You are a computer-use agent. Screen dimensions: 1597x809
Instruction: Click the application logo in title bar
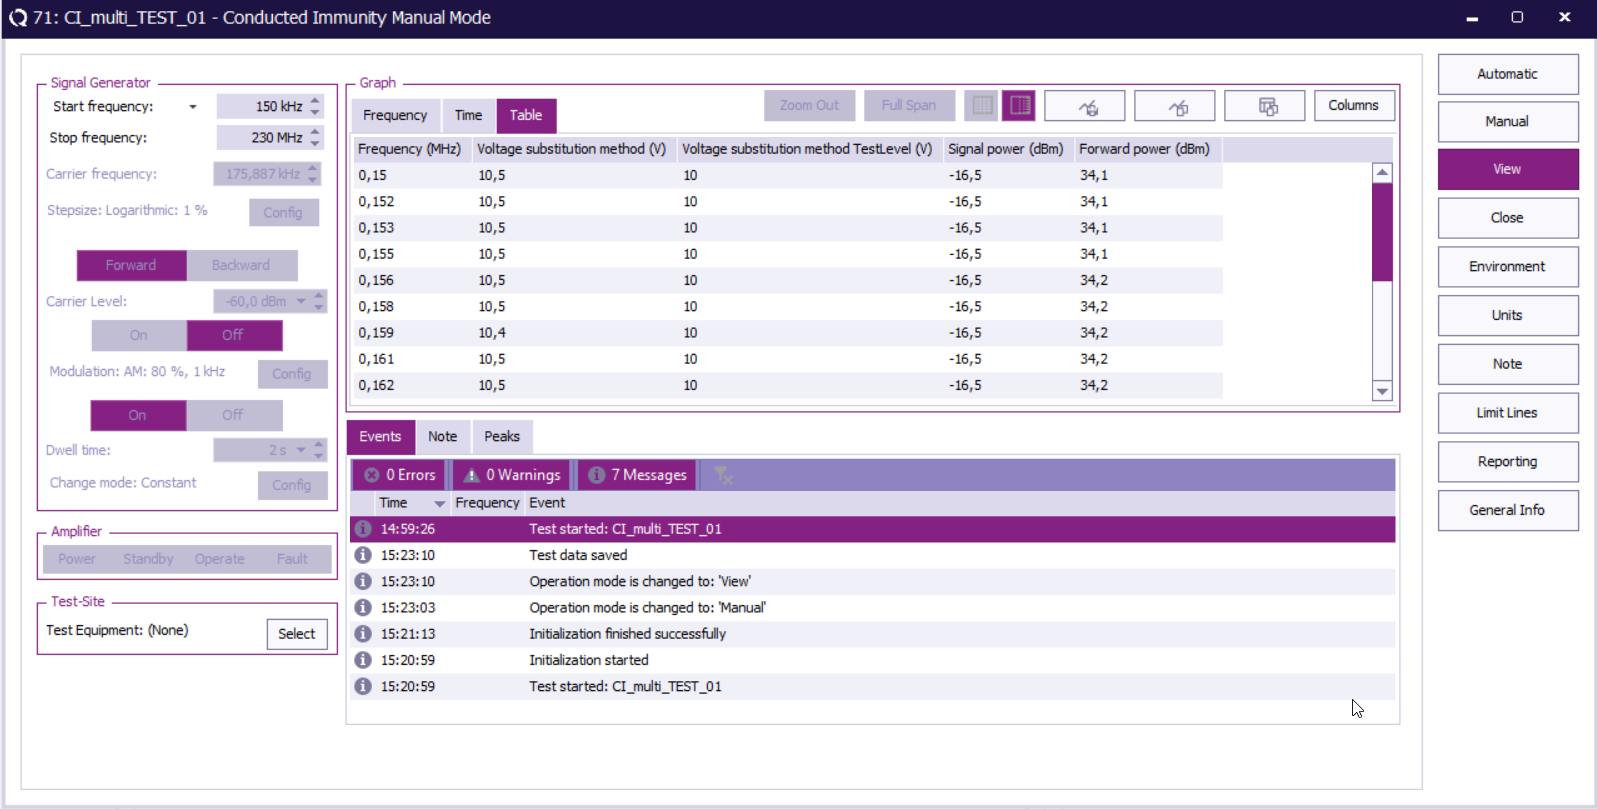pyautogui.click(x=18, y=18)
